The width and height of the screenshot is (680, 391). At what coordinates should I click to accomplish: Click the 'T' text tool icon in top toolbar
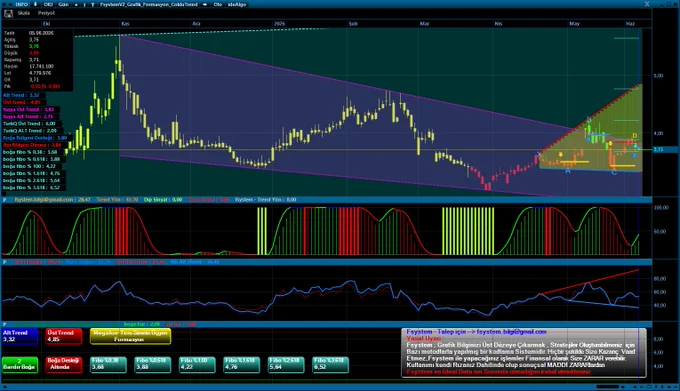[92, 4]
